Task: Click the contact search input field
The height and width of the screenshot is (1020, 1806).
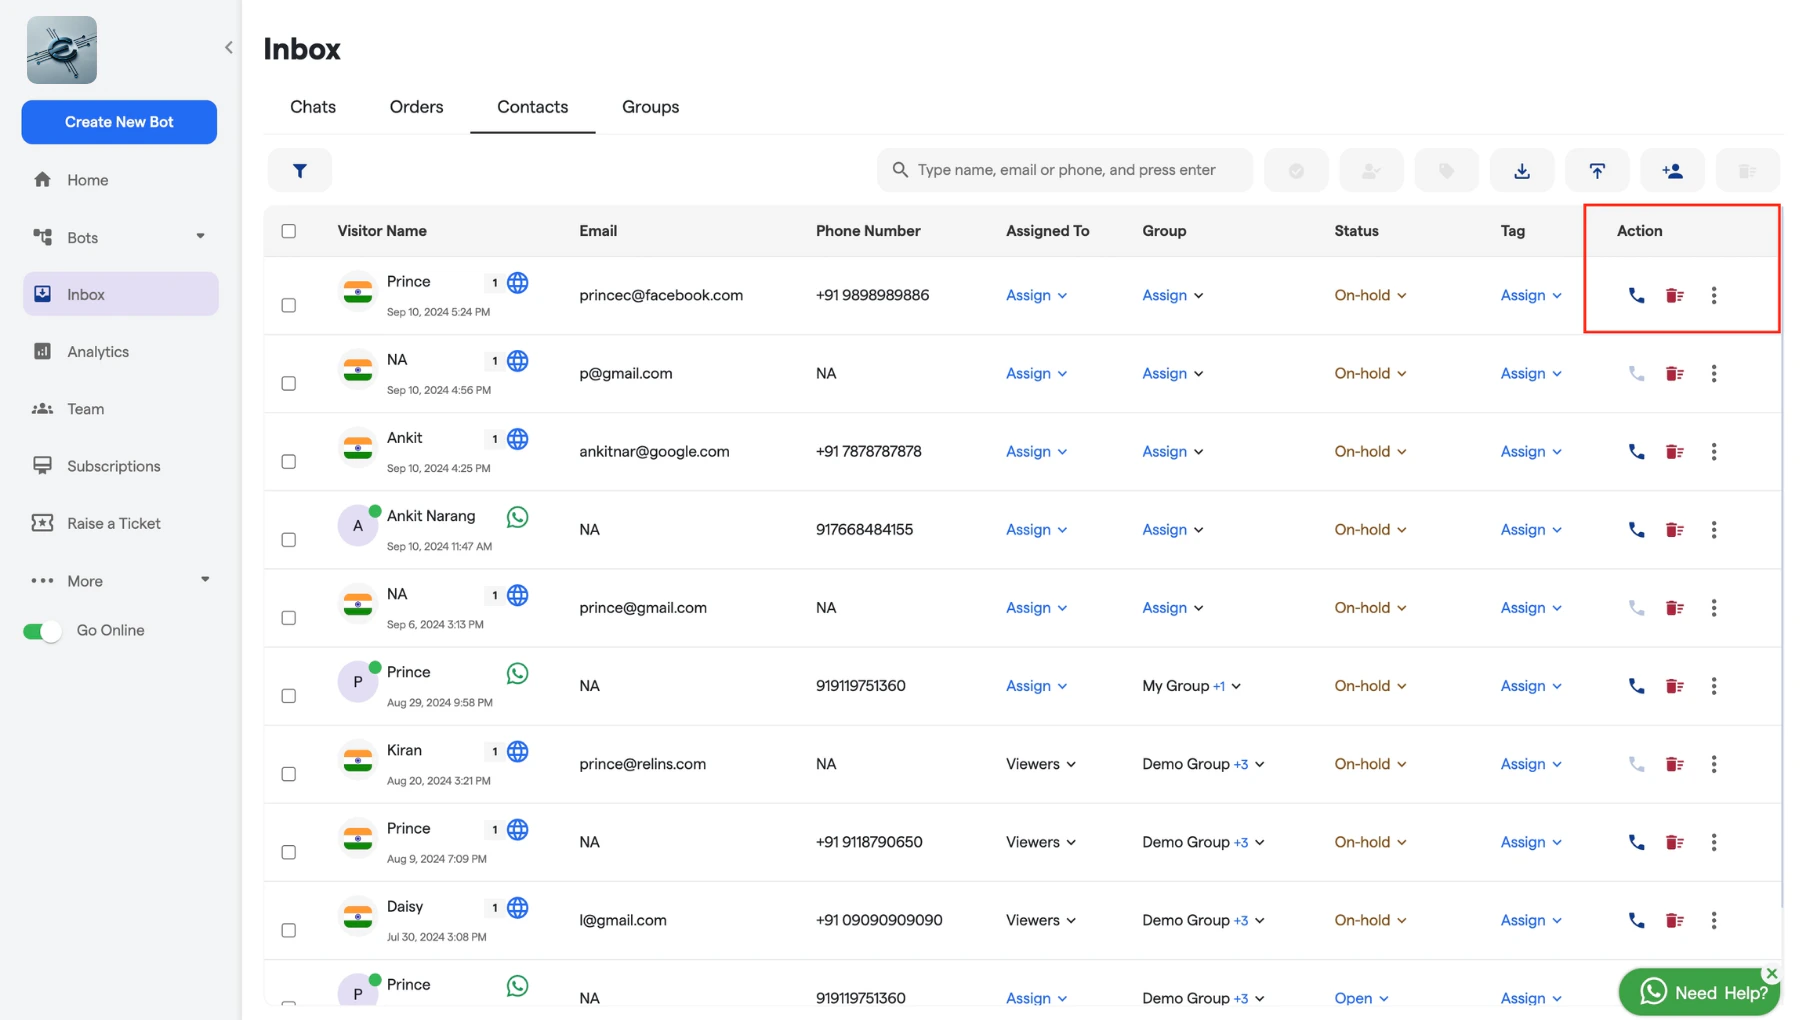Action: point(1064,170)
